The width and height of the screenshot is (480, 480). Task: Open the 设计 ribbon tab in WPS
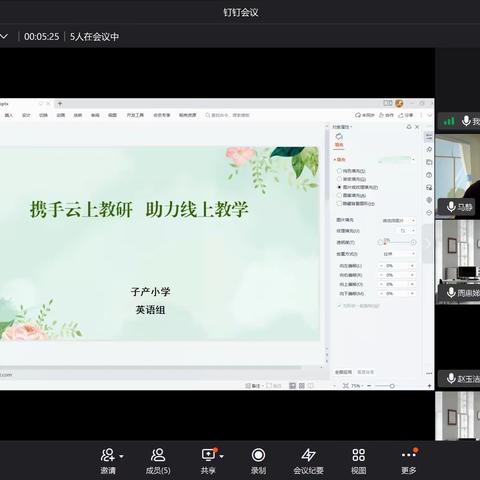[26, 115]
